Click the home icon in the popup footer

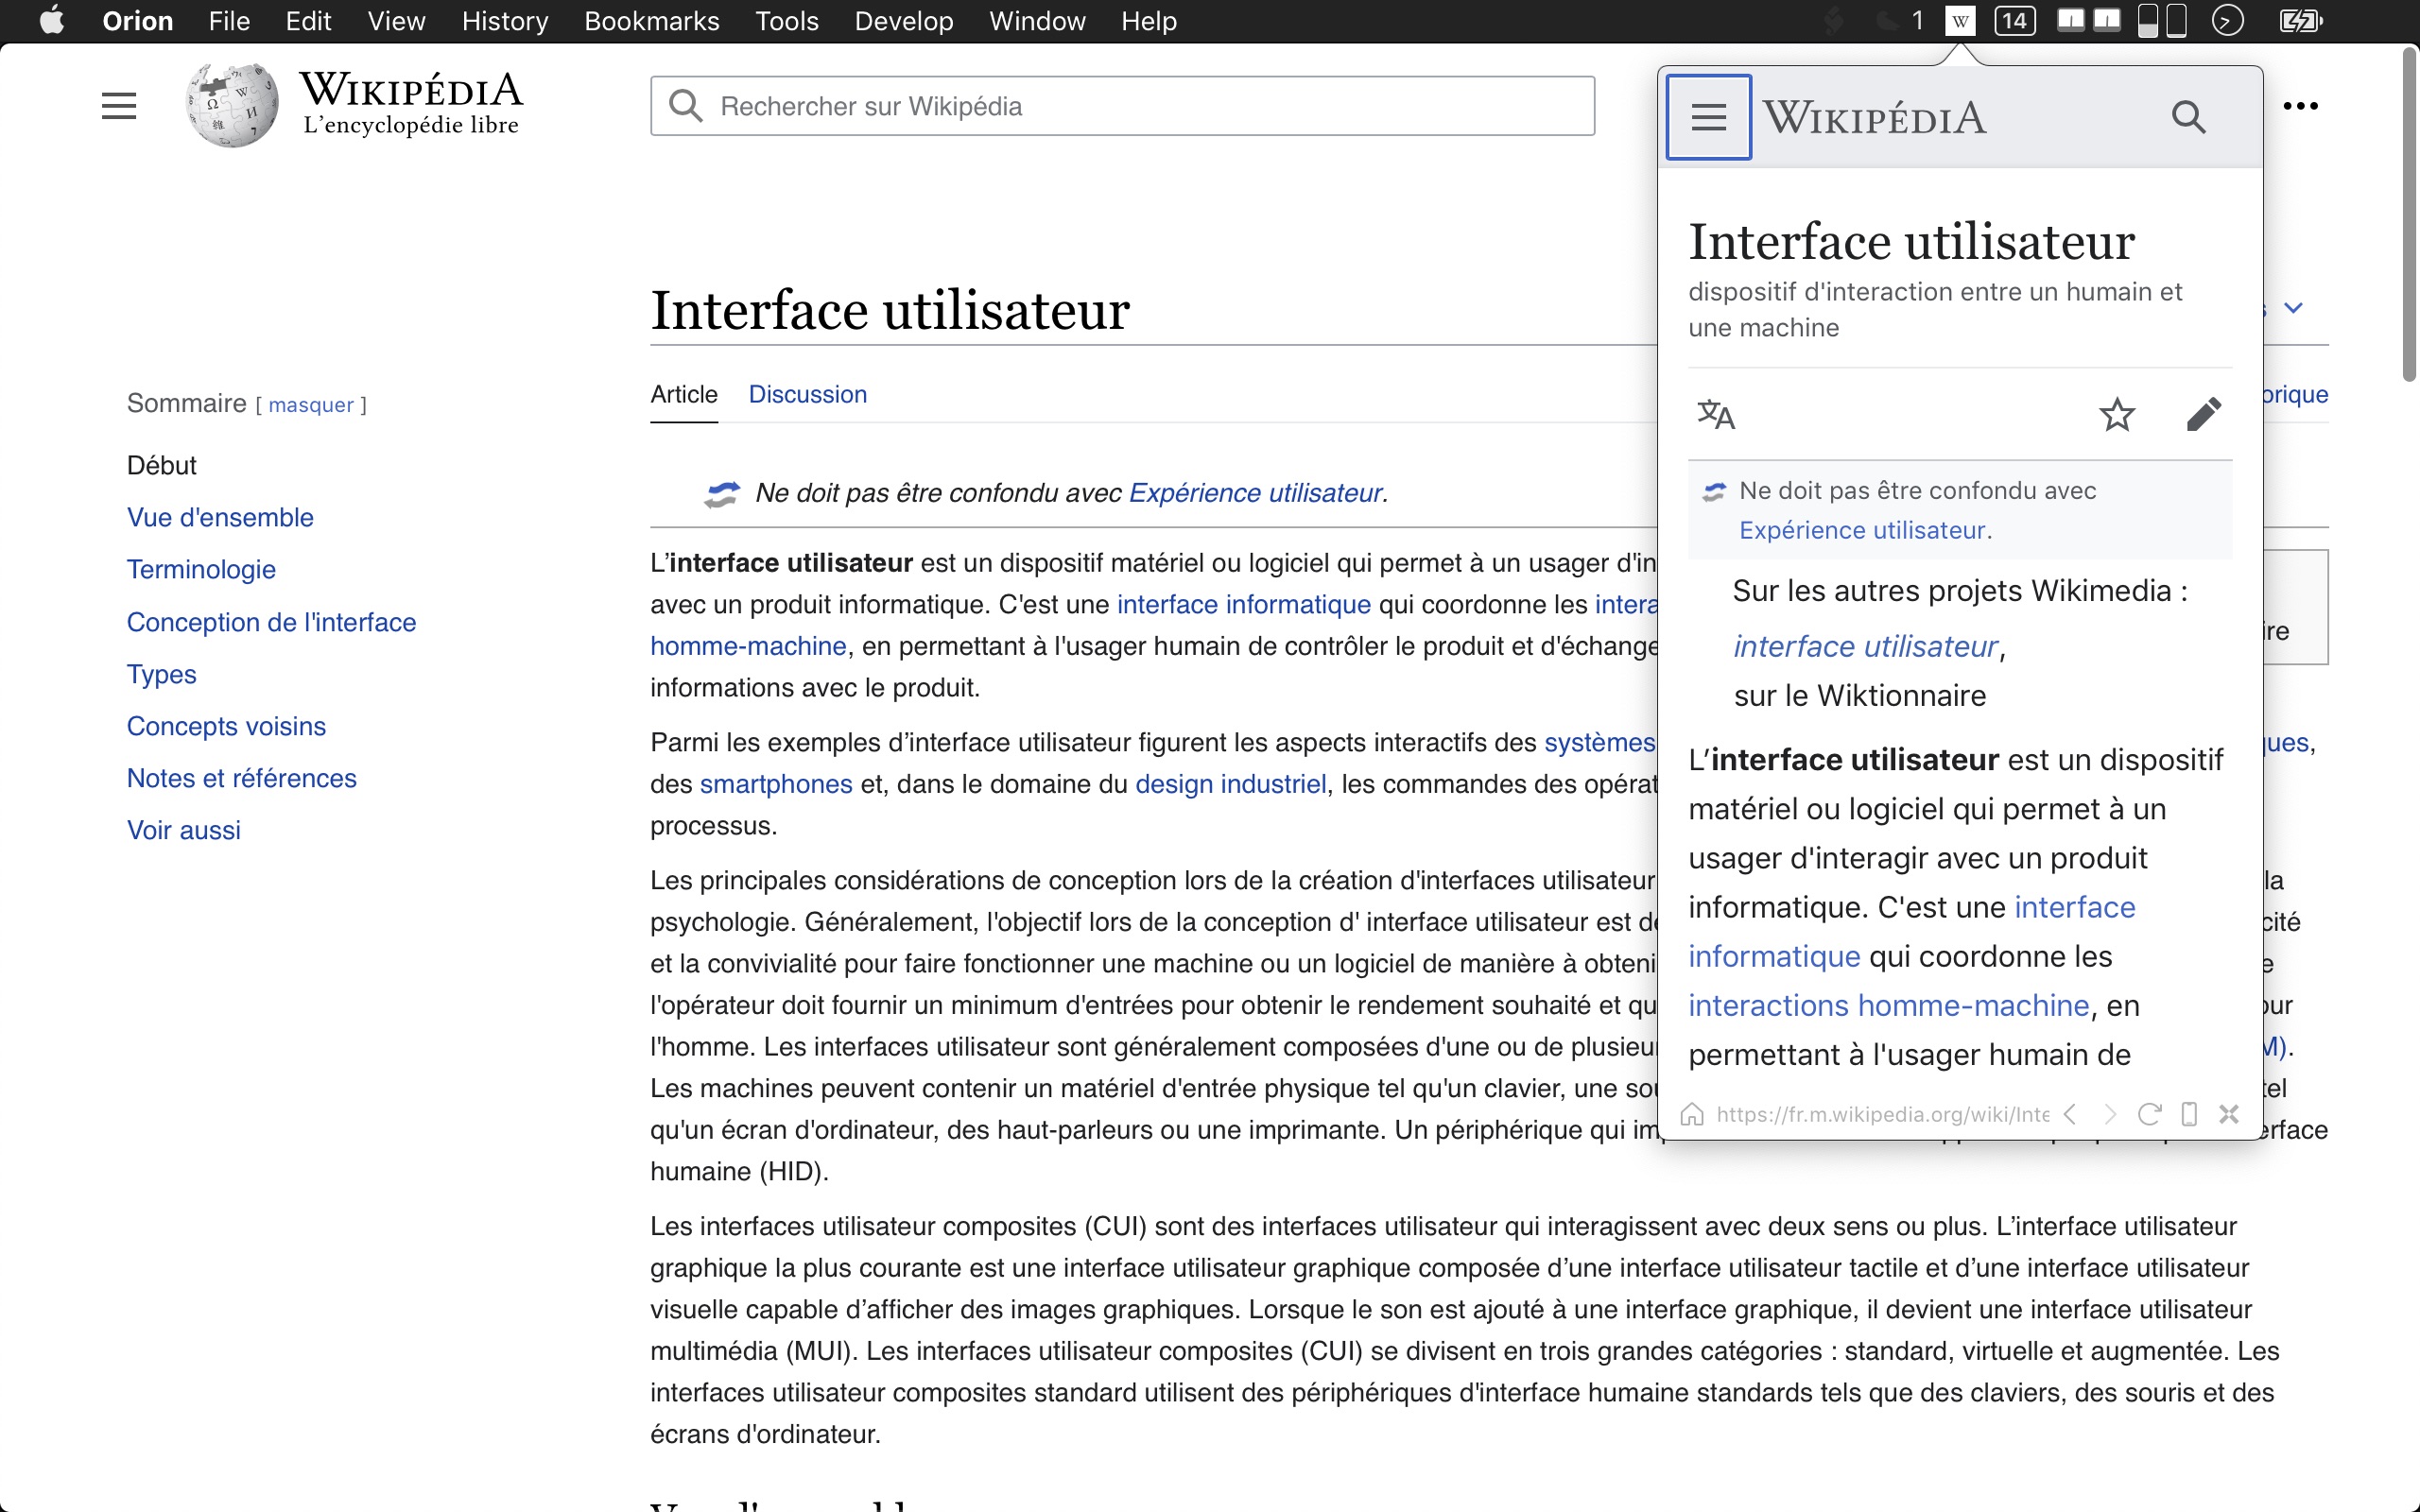(x=1692, y=1114)
